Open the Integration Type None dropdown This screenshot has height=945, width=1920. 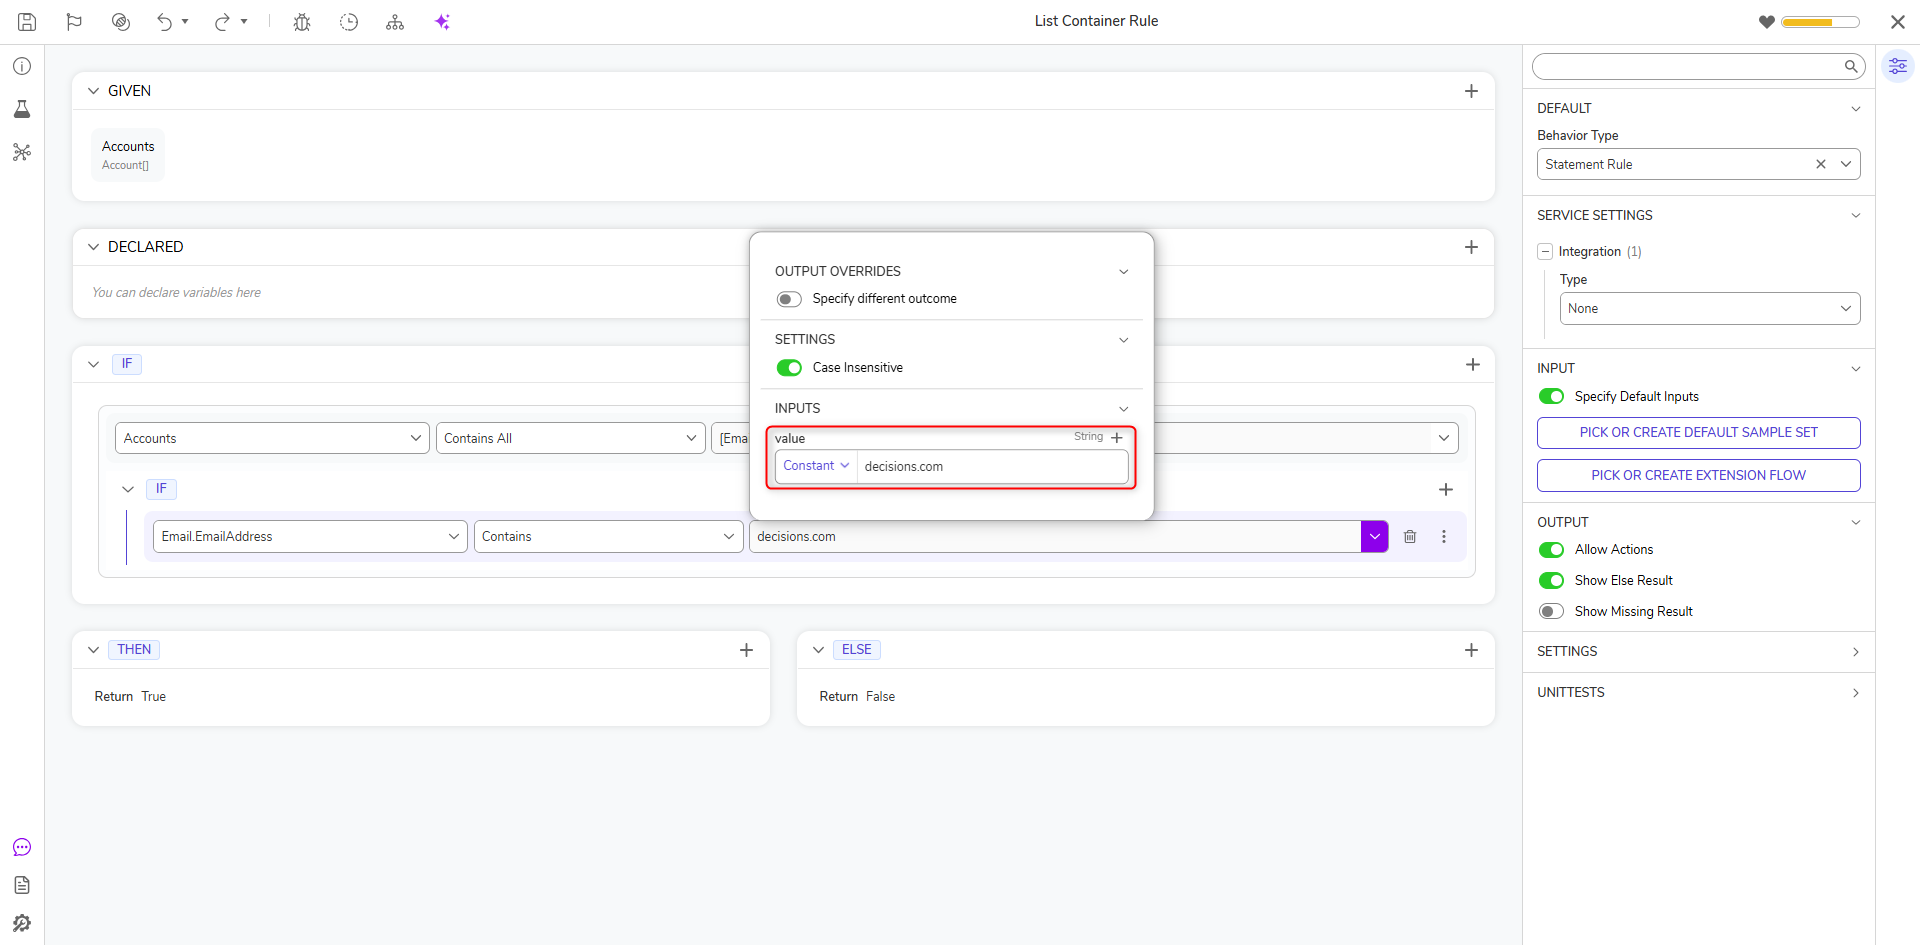pyautogui.click(x=1710, y=308)
